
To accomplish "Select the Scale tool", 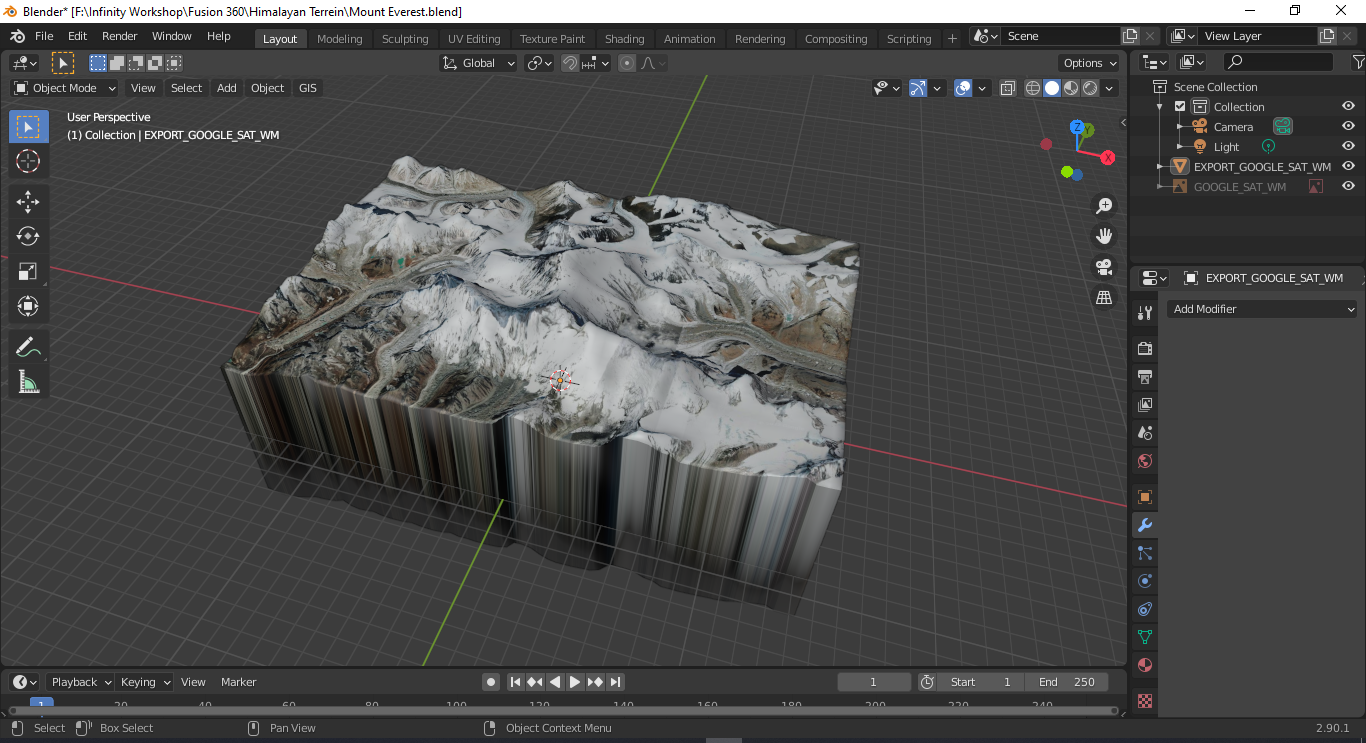I will point(28,271).
